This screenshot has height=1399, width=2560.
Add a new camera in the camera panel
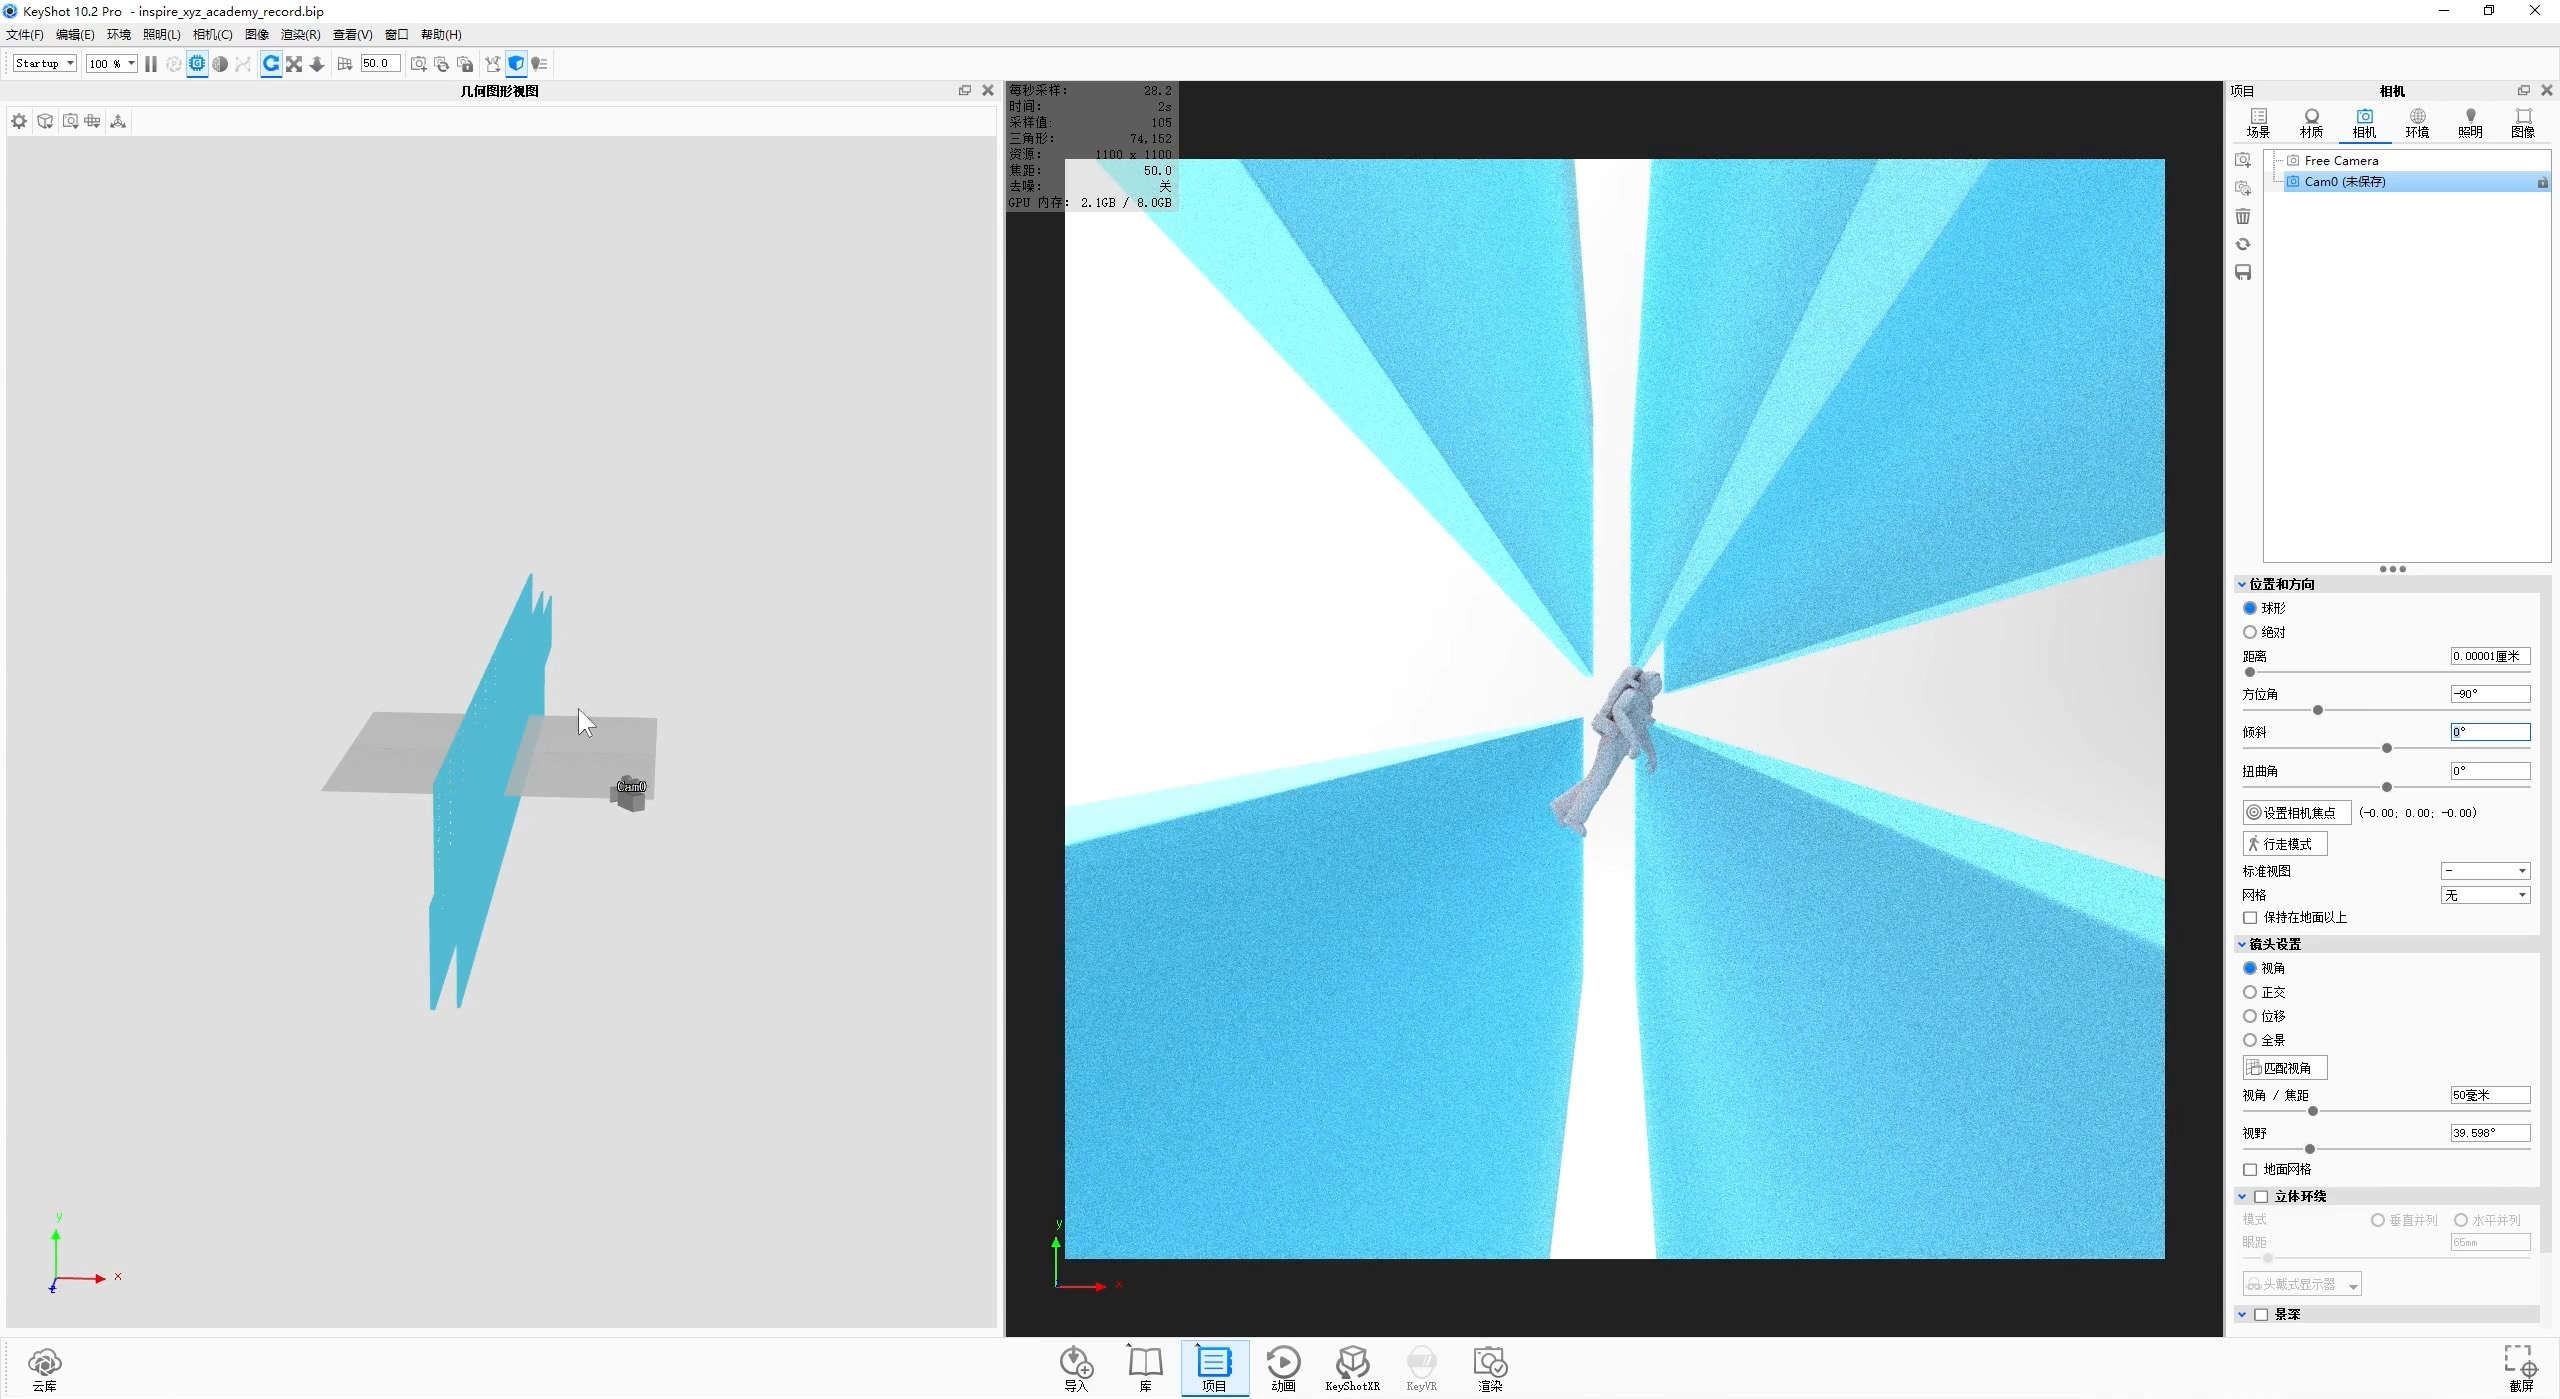2243,160
